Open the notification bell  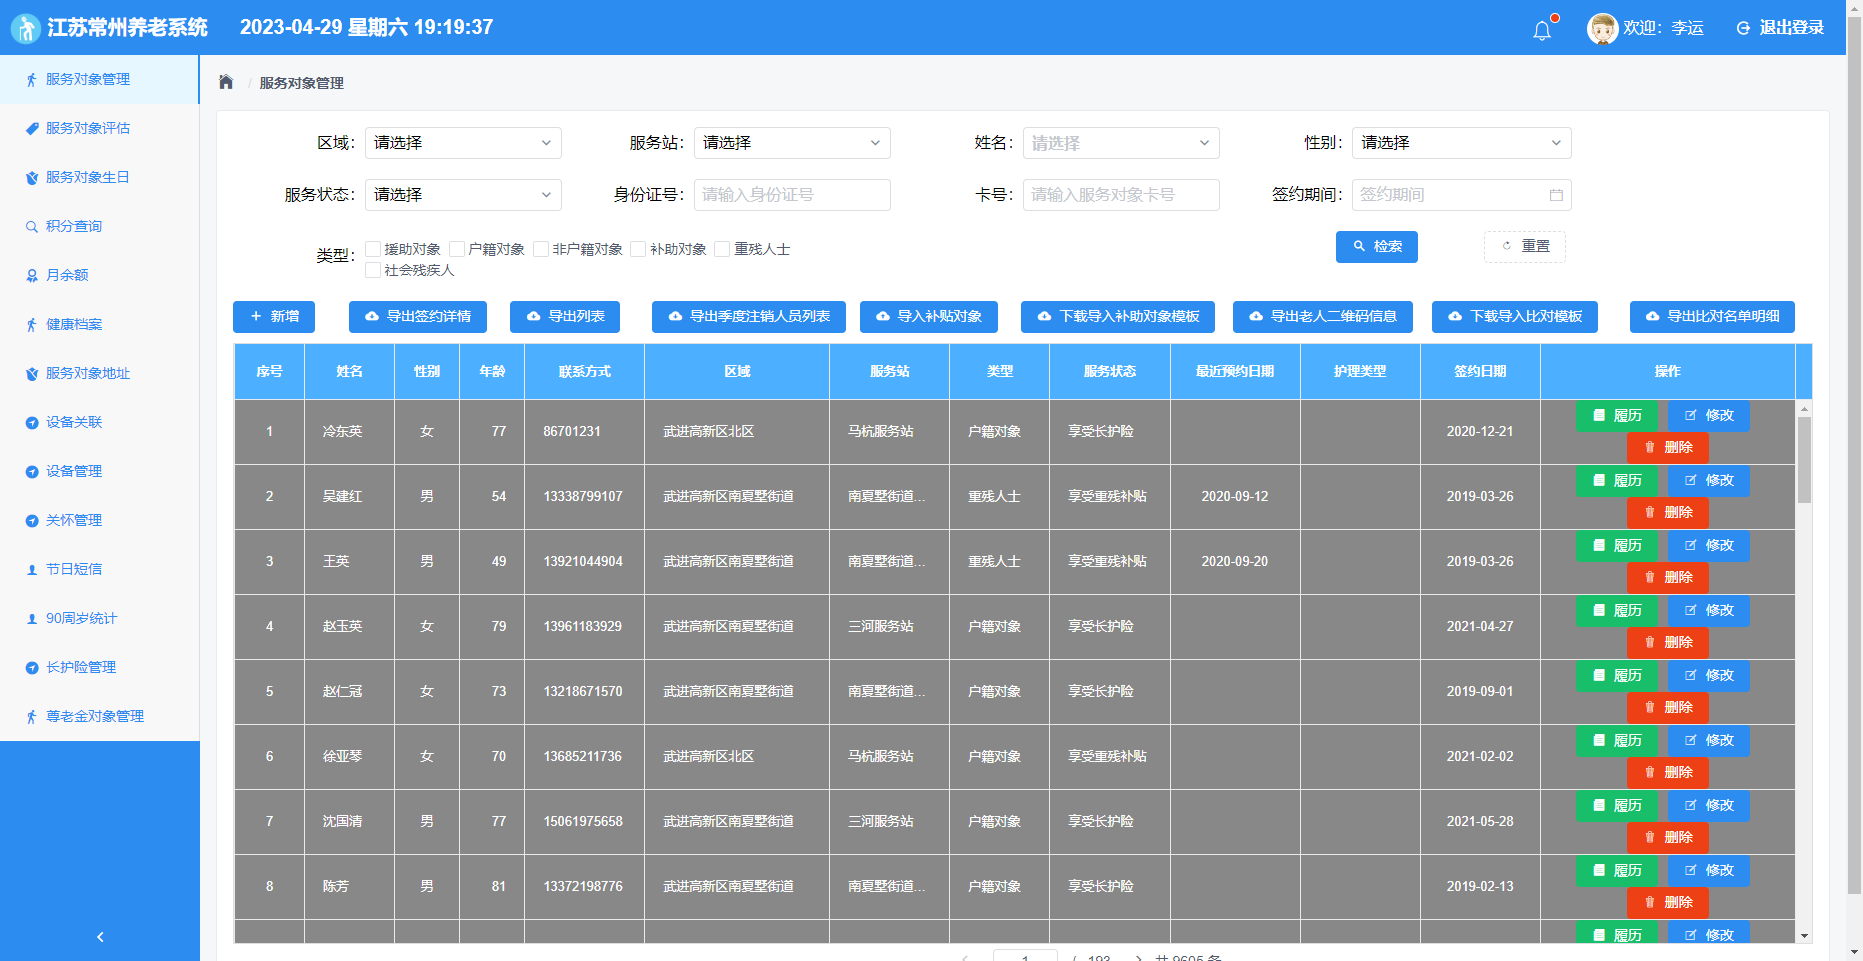click(x=1542, y=30)
